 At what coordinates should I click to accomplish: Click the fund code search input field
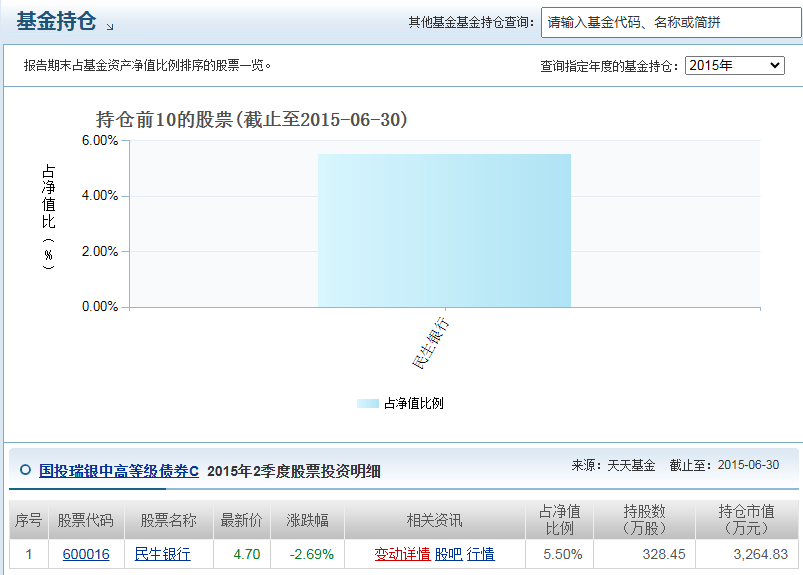[671, 23]
